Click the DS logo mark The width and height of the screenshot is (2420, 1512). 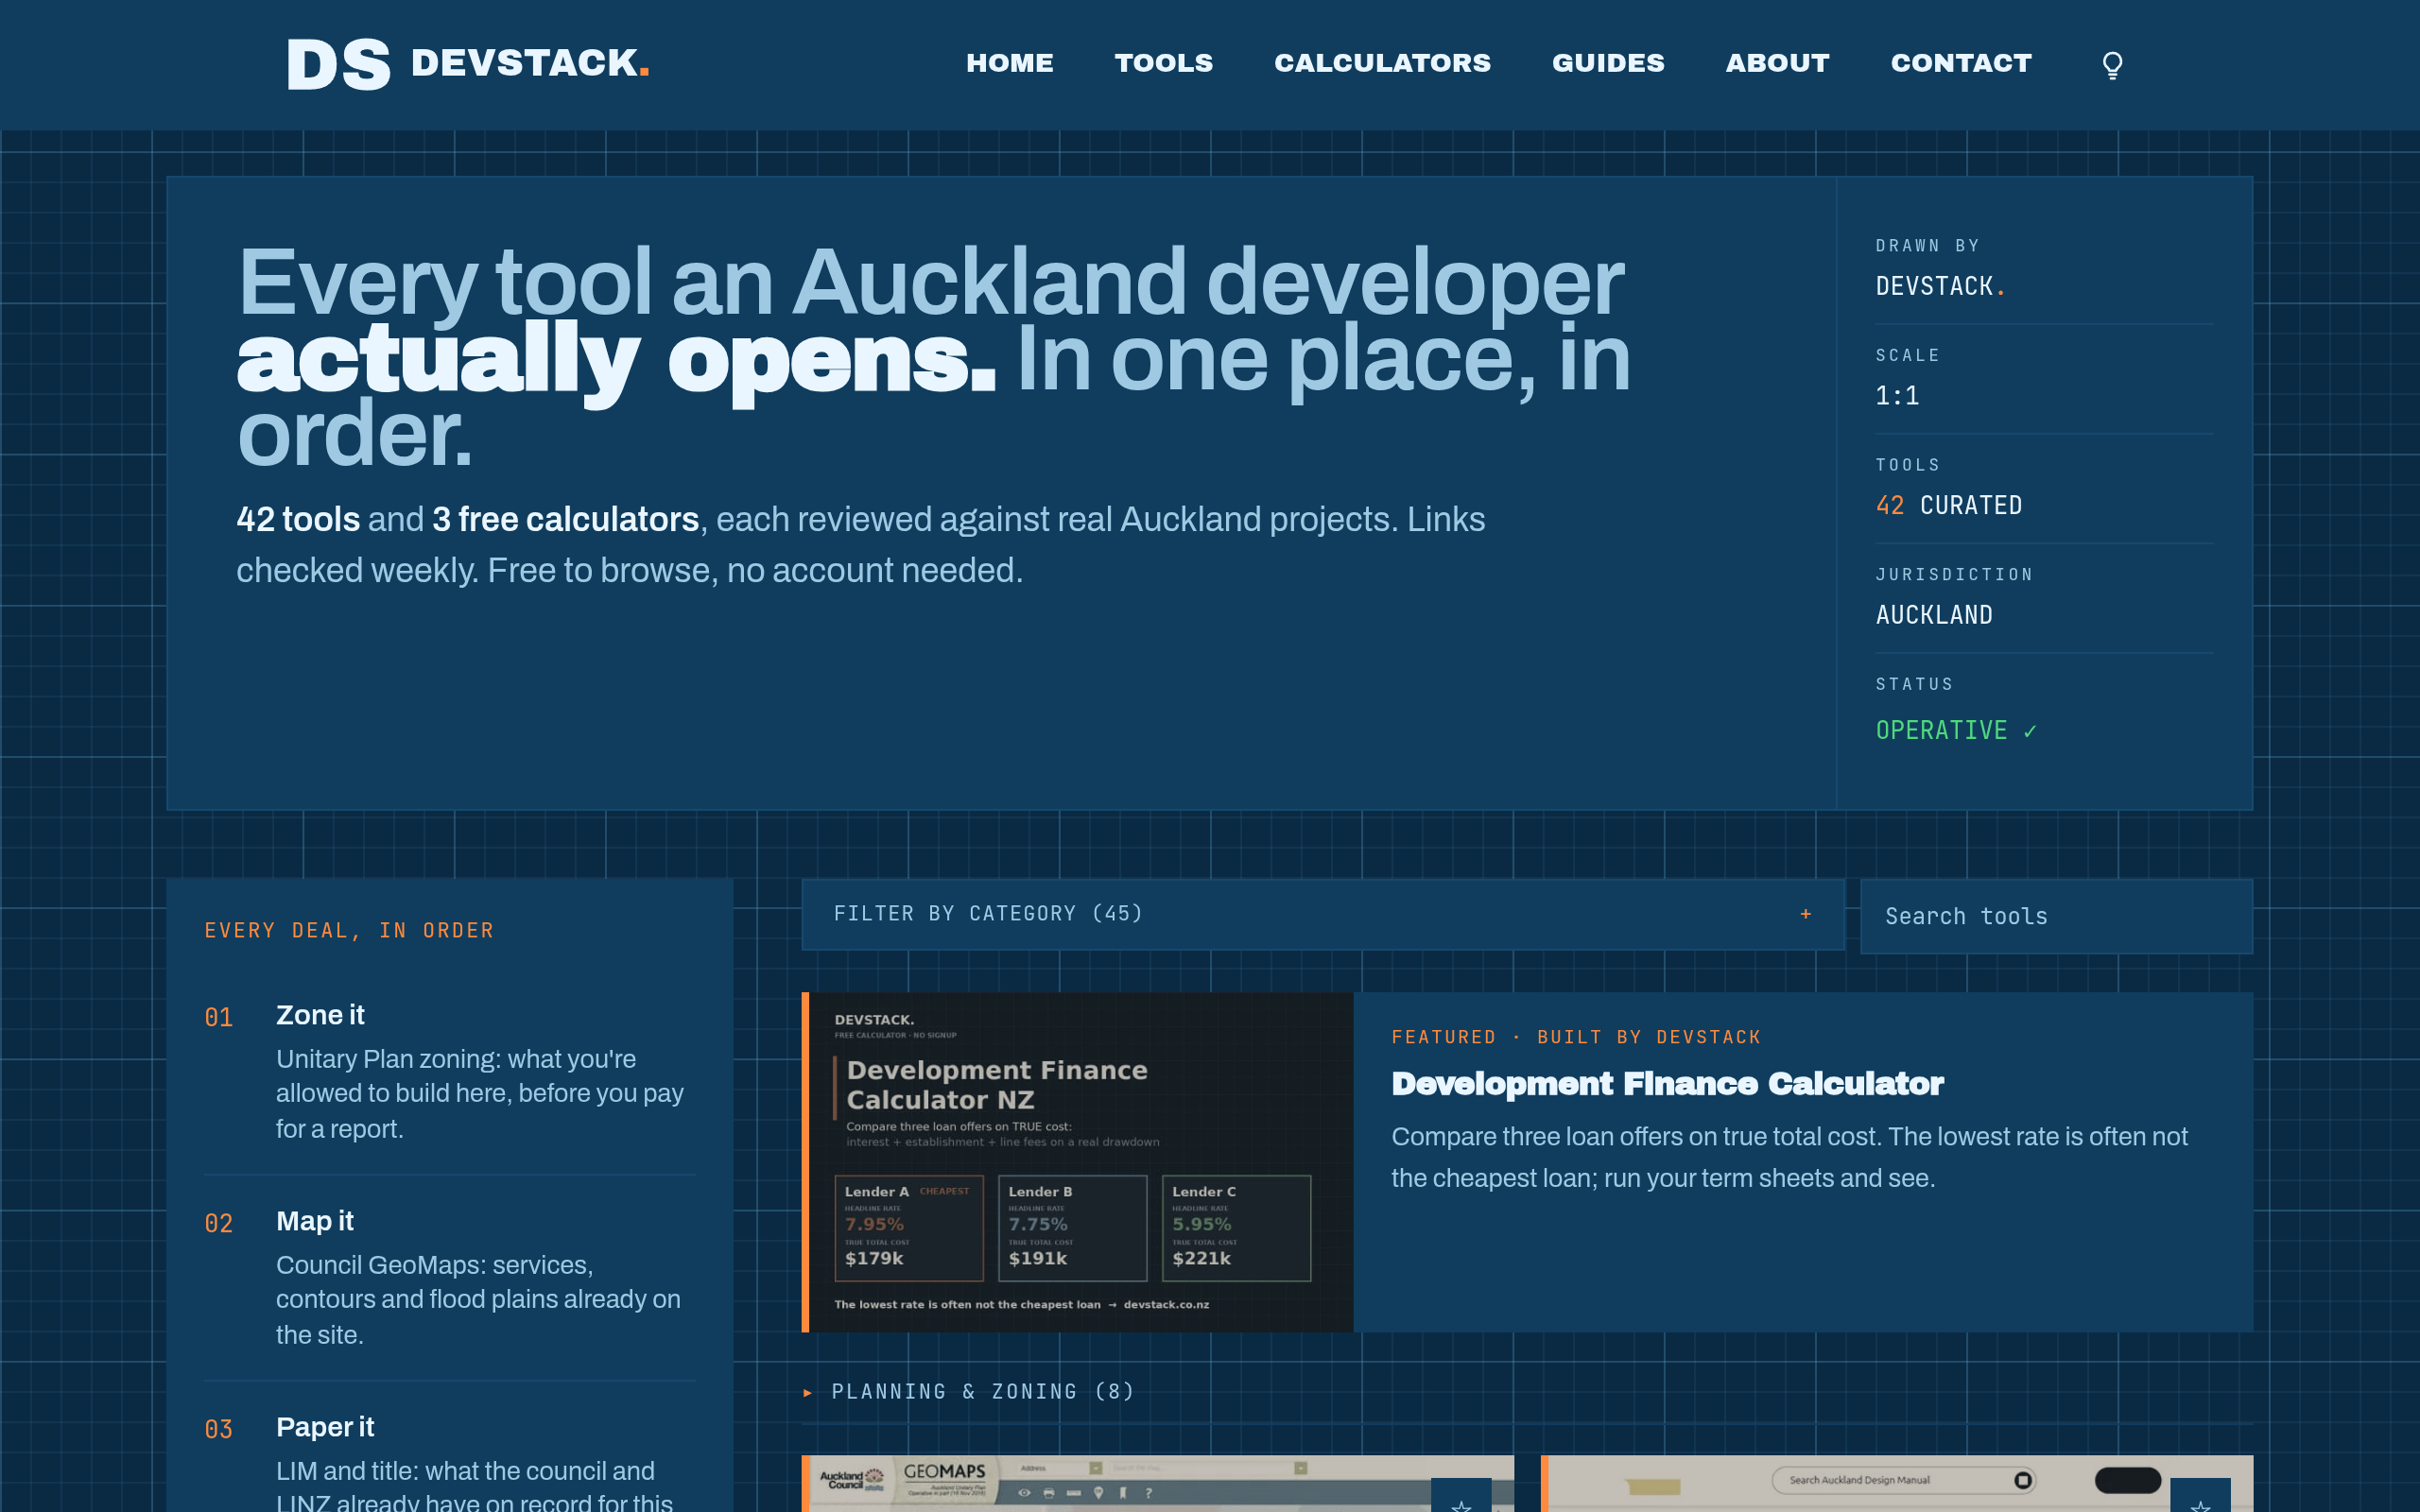[338, 64]
